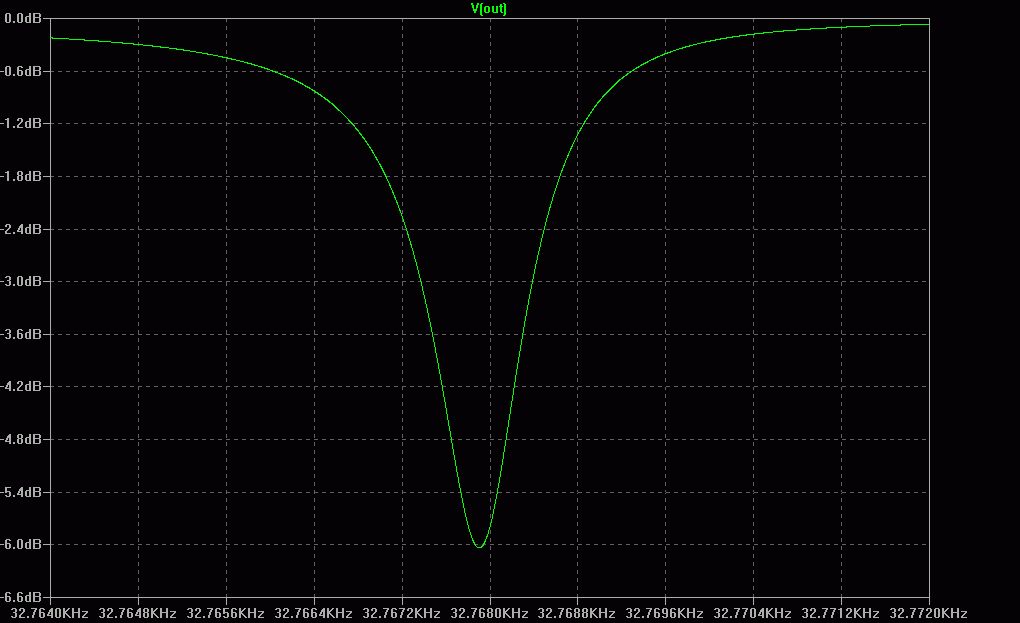Click the -3.6dB axis label
This screenshot has width=1020, height=623.
[x=21, y=334]
